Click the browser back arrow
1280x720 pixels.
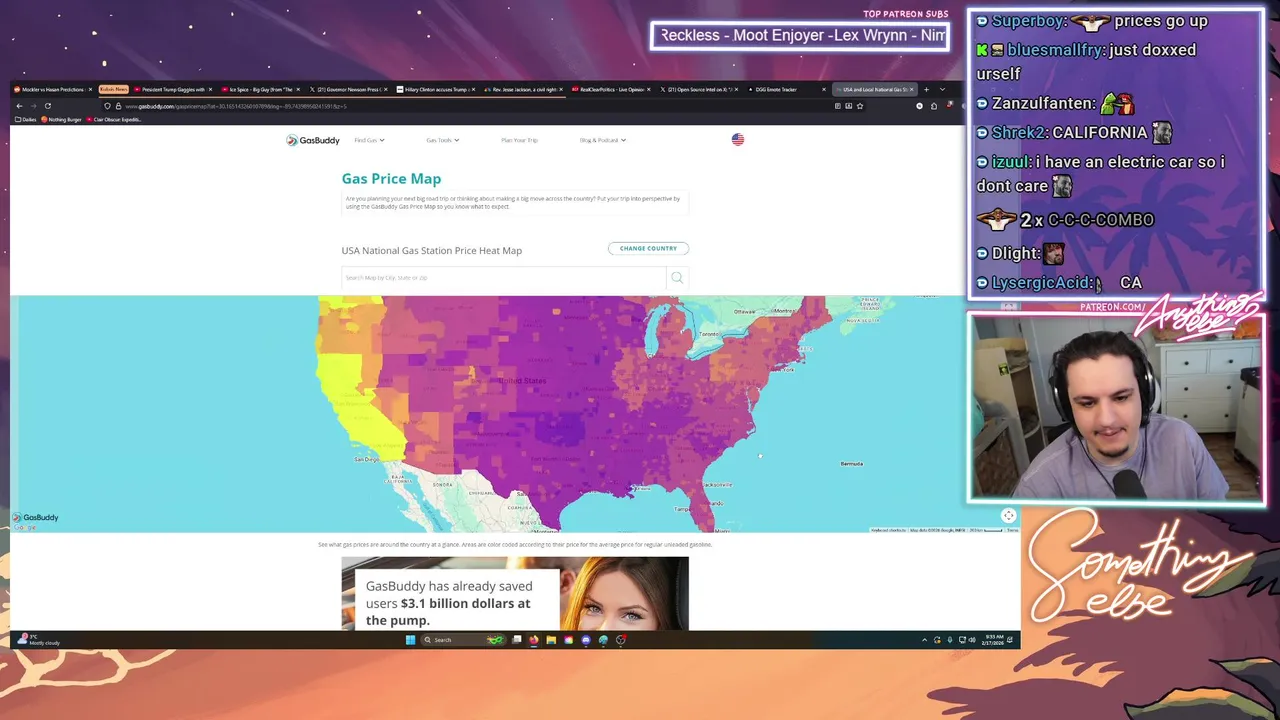pyautogui.click(x=19, y=106)
